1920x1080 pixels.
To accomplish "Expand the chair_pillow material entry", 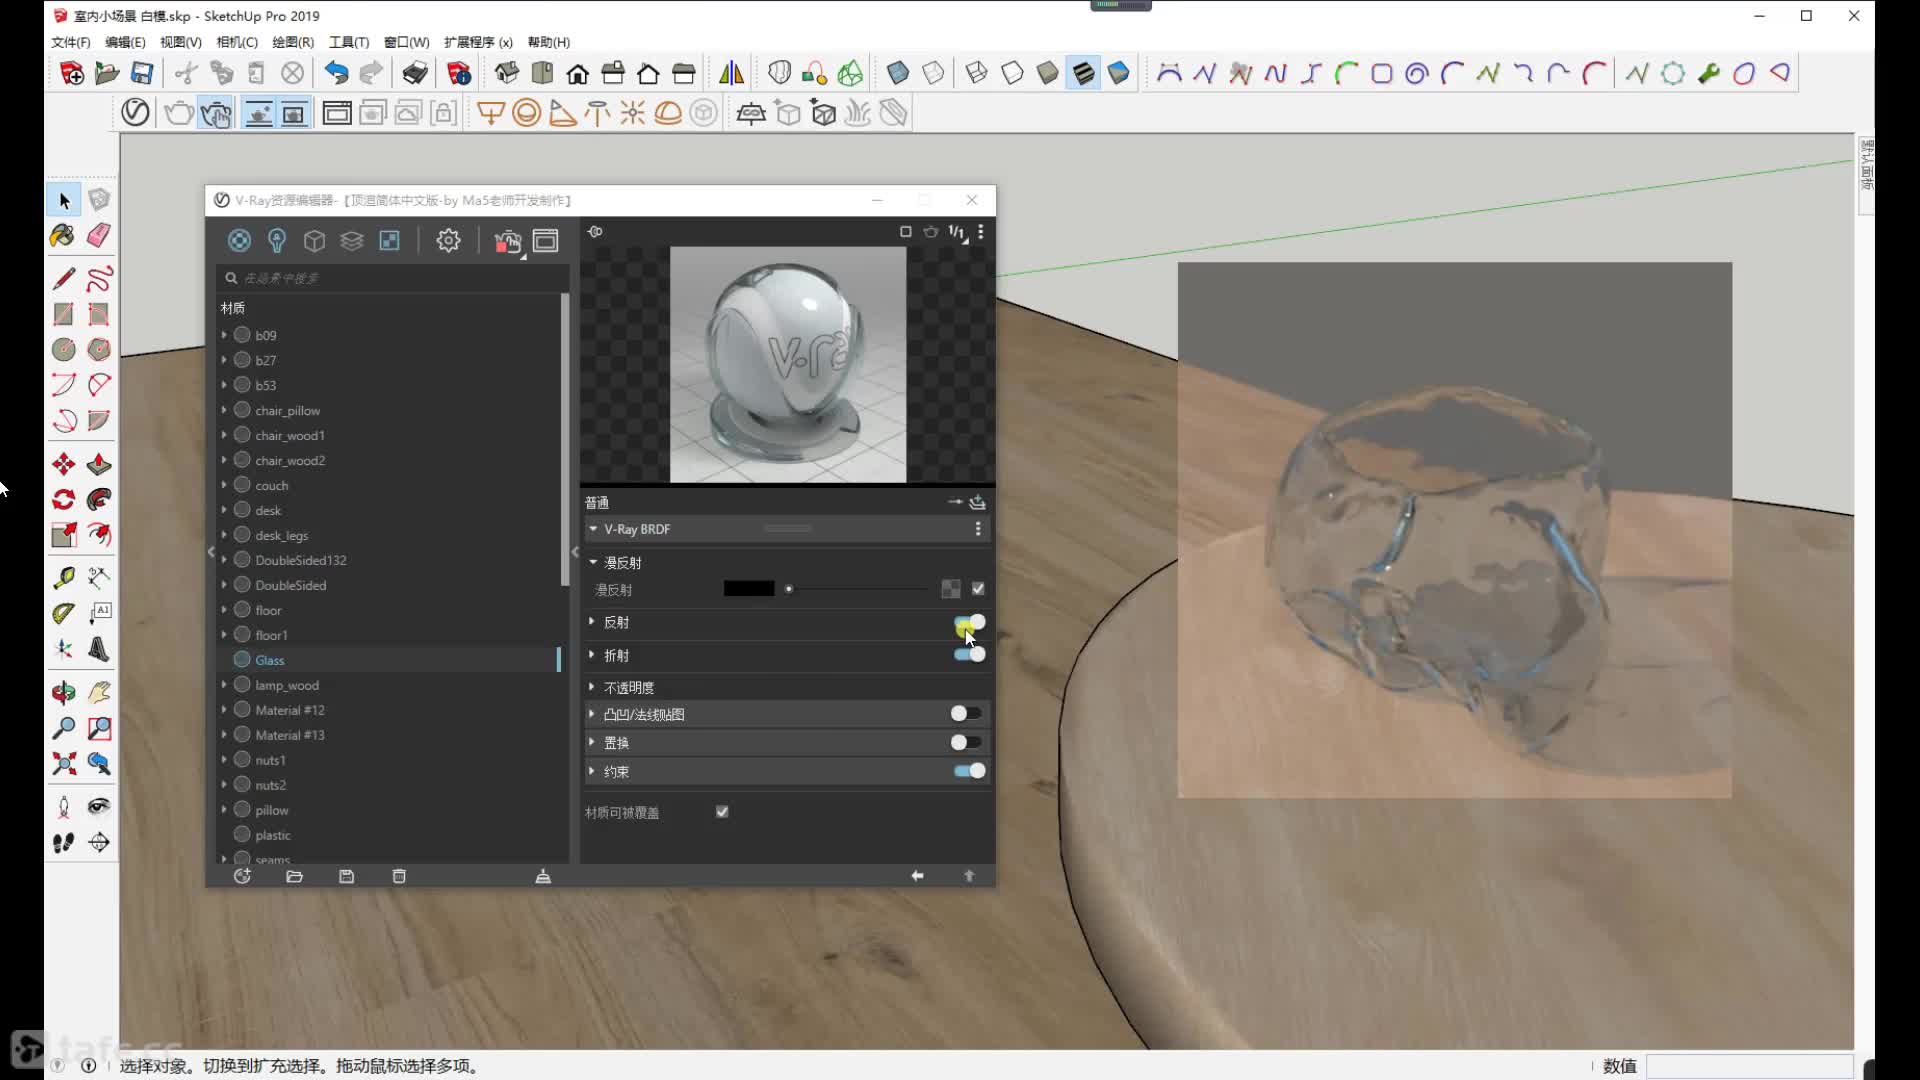I will [x=224, y=410].
